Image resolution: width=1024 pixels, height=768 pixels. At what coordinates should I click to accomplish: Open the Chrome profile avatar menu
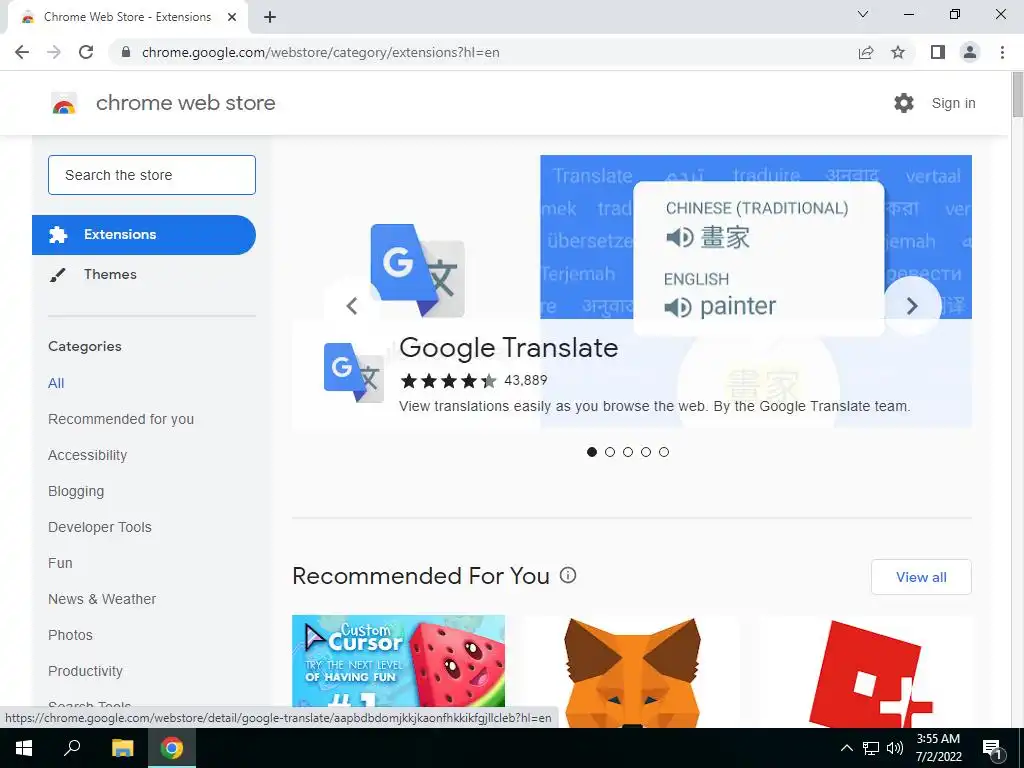coord(970,52)
